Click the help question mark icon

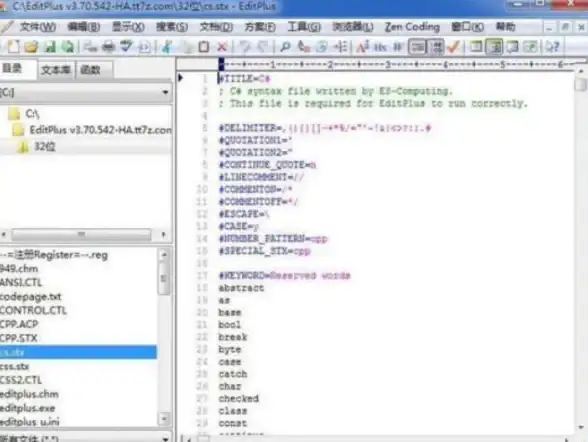point(552,47)
